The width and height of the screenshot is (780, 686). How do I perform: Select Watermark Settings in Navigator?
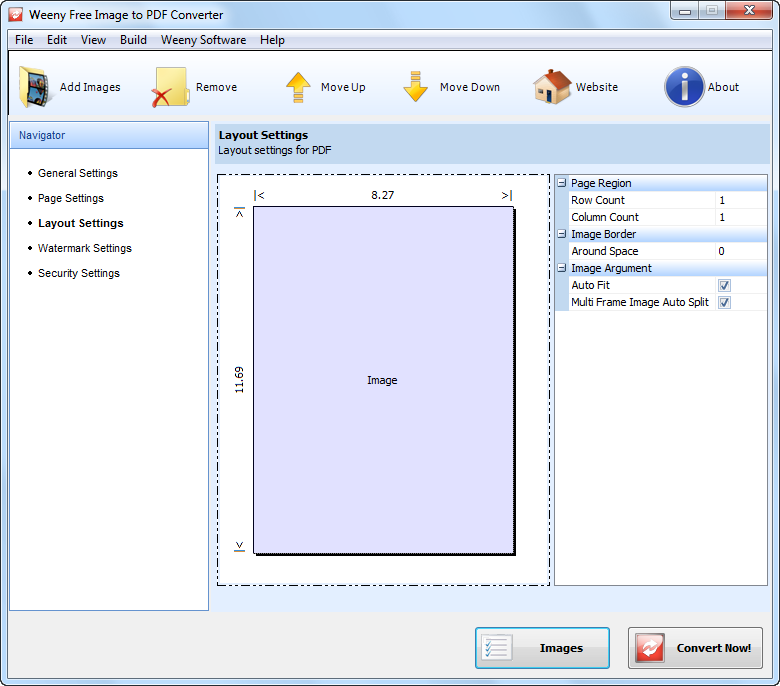(x=84, y=248)
